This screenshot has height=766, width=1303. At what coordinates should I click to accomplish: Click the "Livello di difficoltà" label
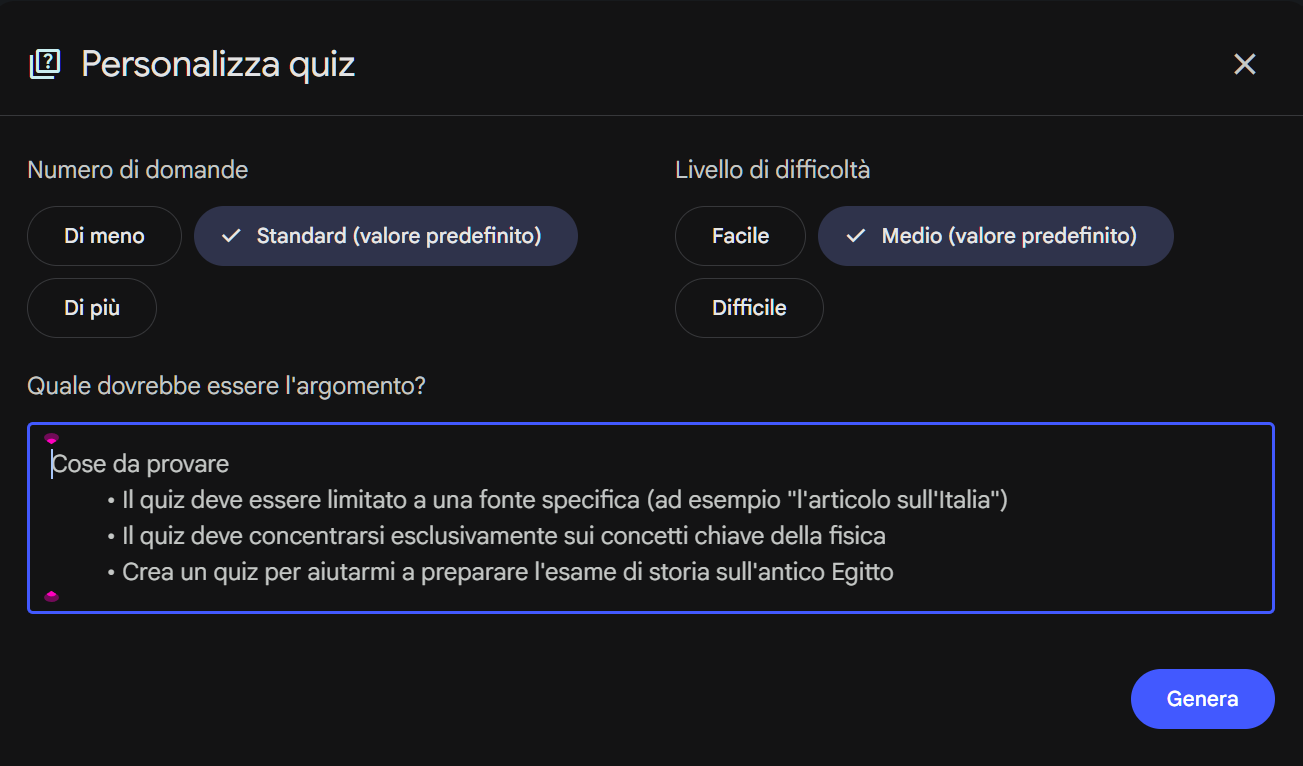click(772, 170)
